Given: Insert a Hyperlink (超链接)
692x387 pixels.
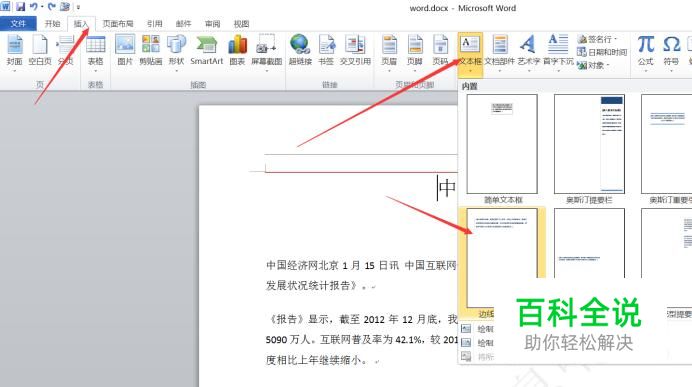Looking at the screenshot, I should tap(300, 50).
